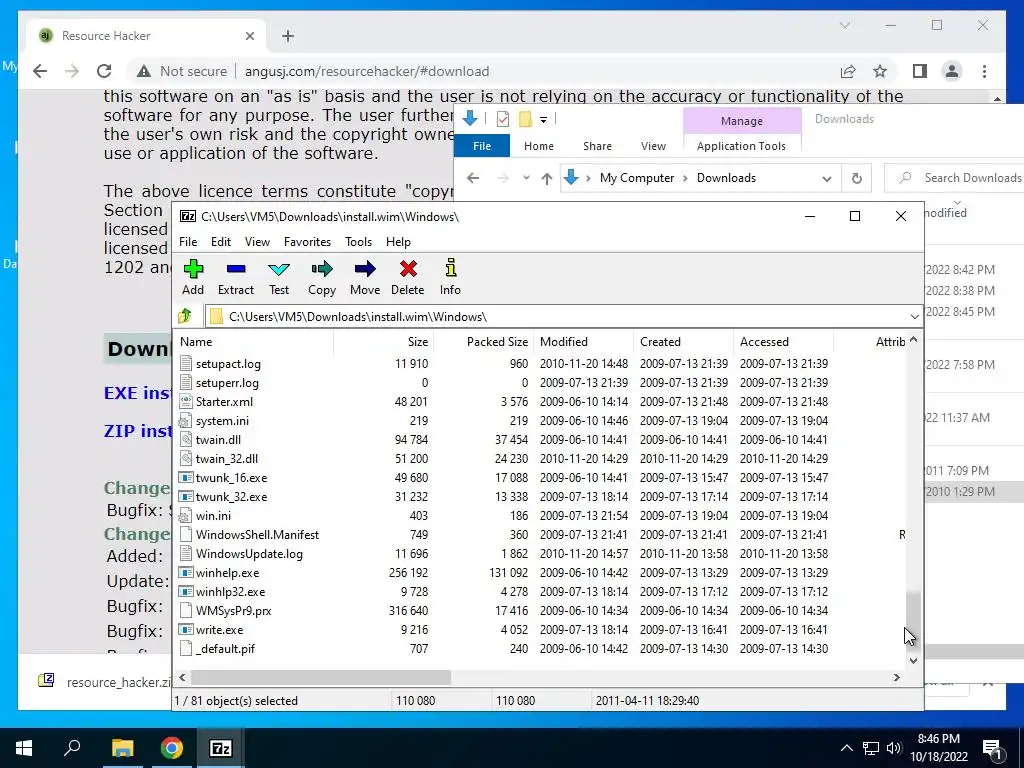Expand Explorer address history dropdown
The height and width of the screenshot is (768, 1024).
(827, 178)
